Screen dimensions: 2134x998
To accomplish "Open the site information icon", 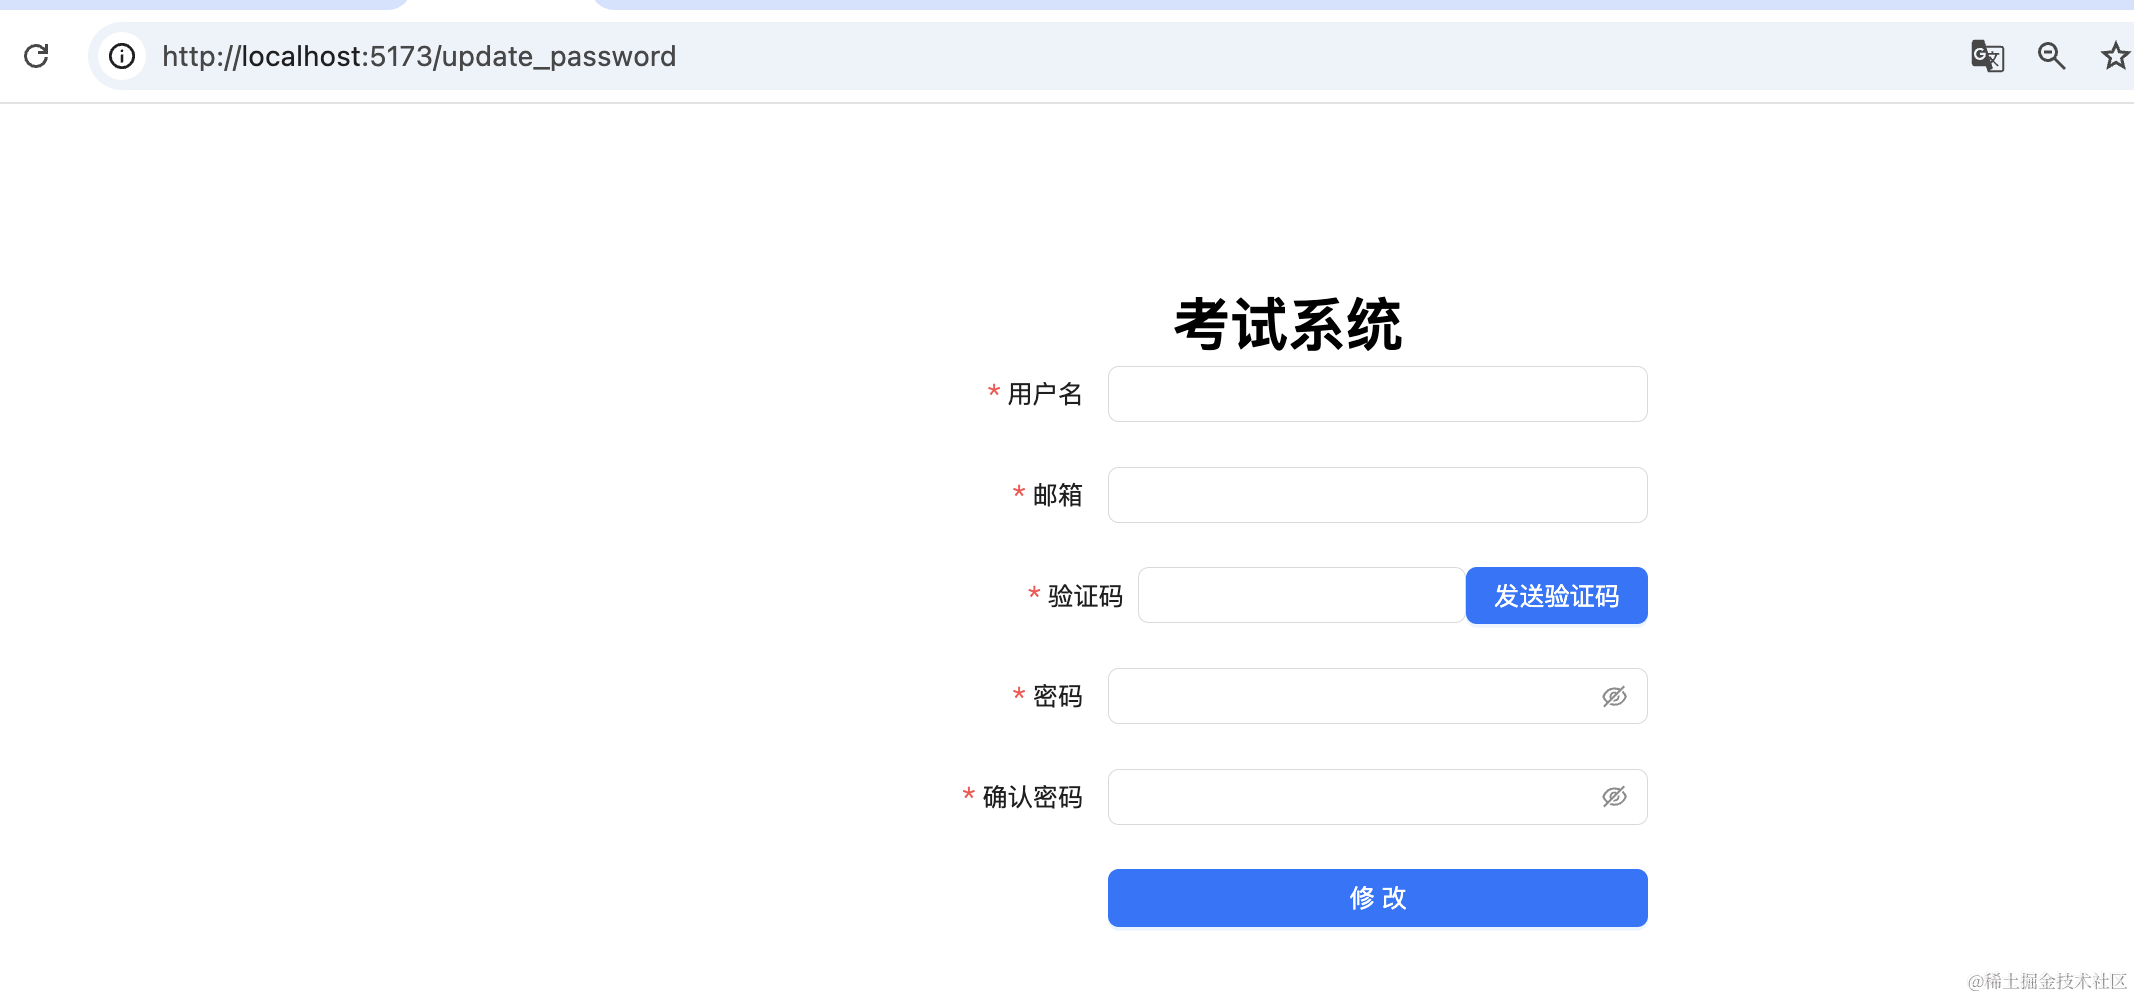I will 122,56.
